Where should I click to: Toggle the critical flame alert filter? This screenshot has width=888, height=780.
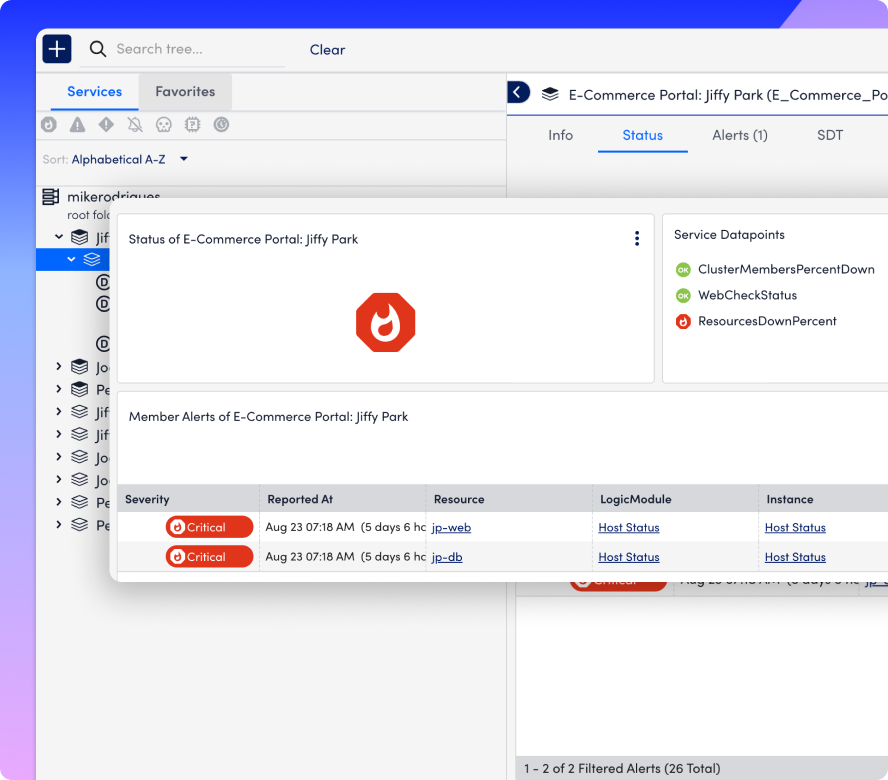click(x=49, y=125)
